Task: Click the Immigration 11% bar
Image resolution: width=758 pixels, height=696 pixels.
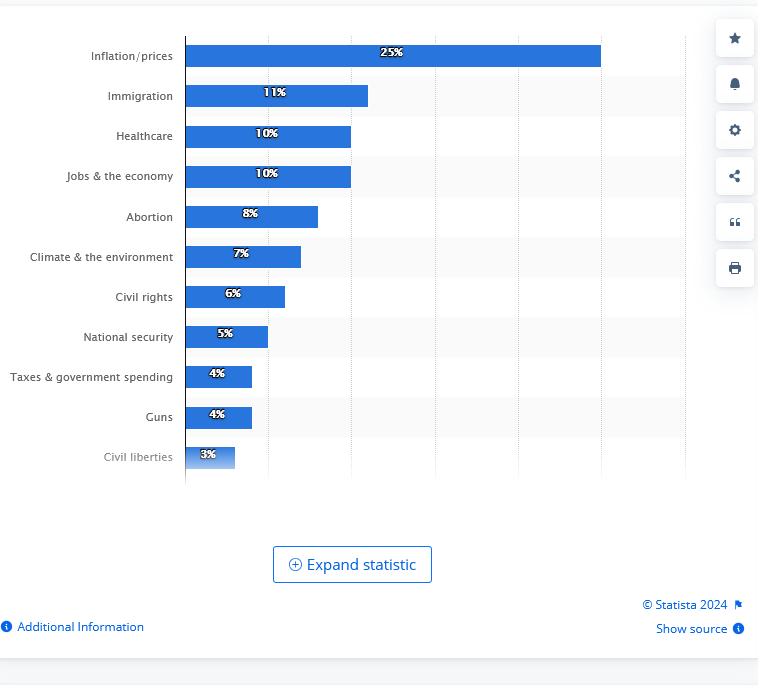Action: [x=276, y=96]
